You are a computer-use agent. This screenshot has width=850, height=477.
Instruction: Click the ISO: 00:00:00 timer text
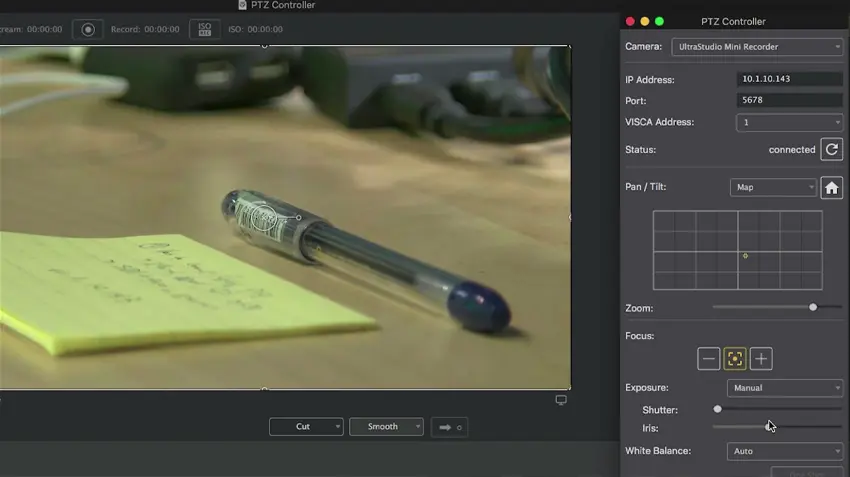255,29
